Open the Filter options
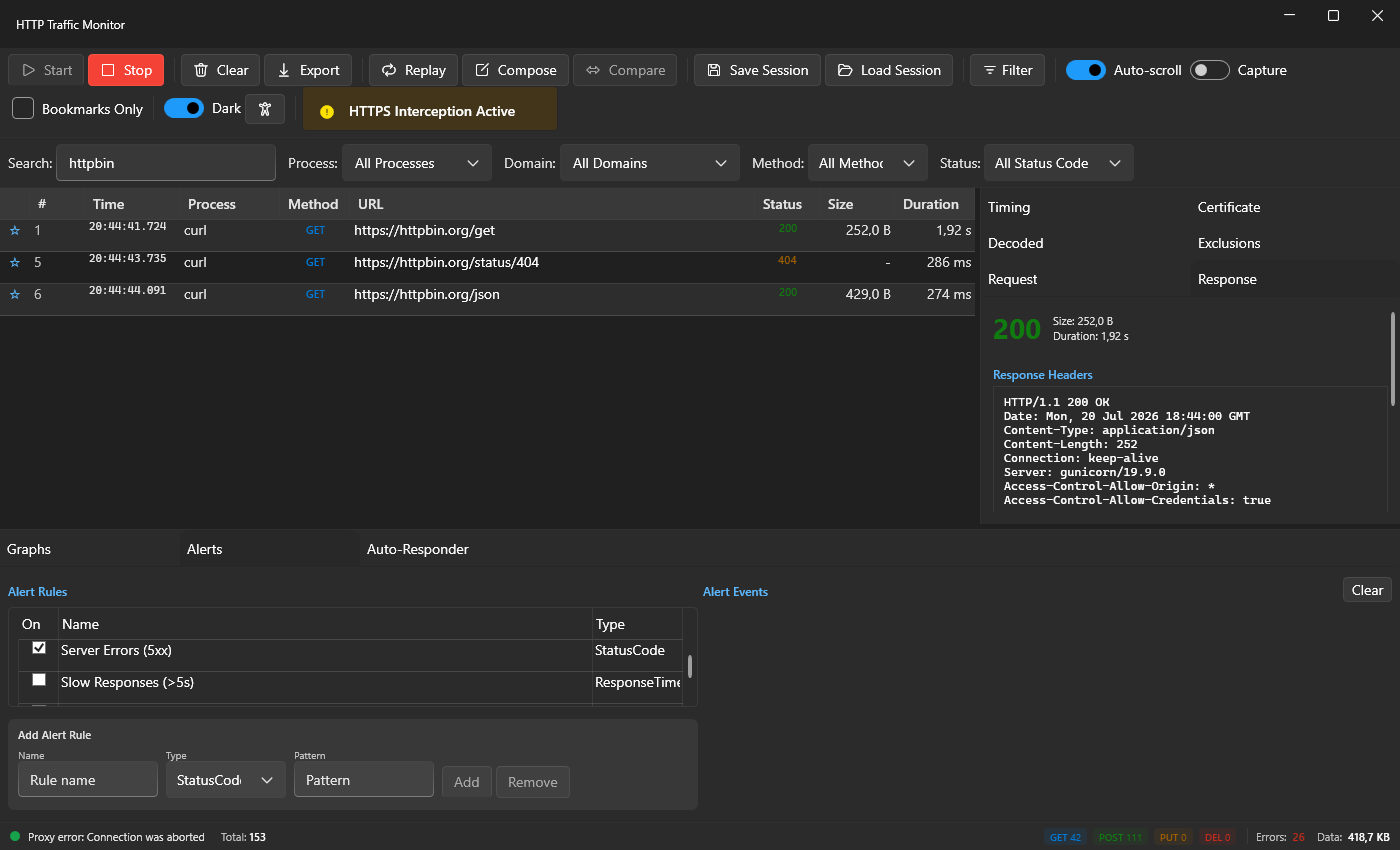This screenshot has width=1400, height=850. (x=1008, y=70)
